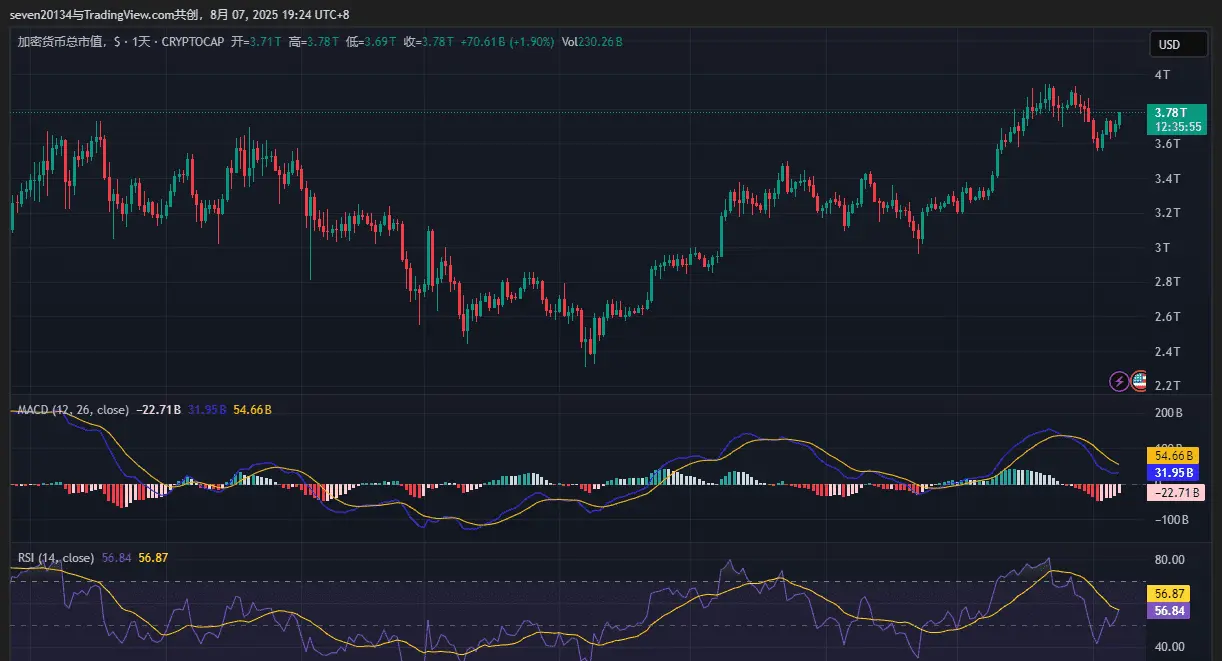
Task: Click the 开=3.71T open value
Action: [258, 42]
